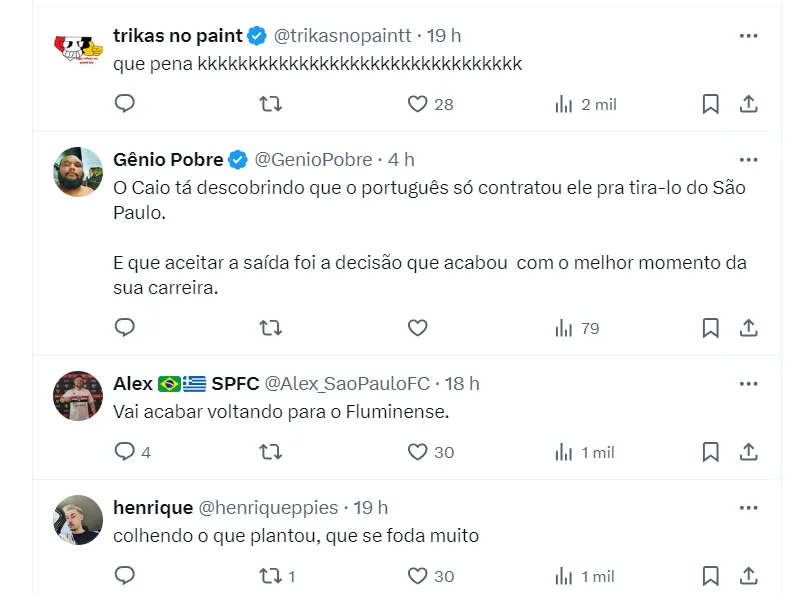Open more options on Gênio Pobre tweet

point(748,160)
